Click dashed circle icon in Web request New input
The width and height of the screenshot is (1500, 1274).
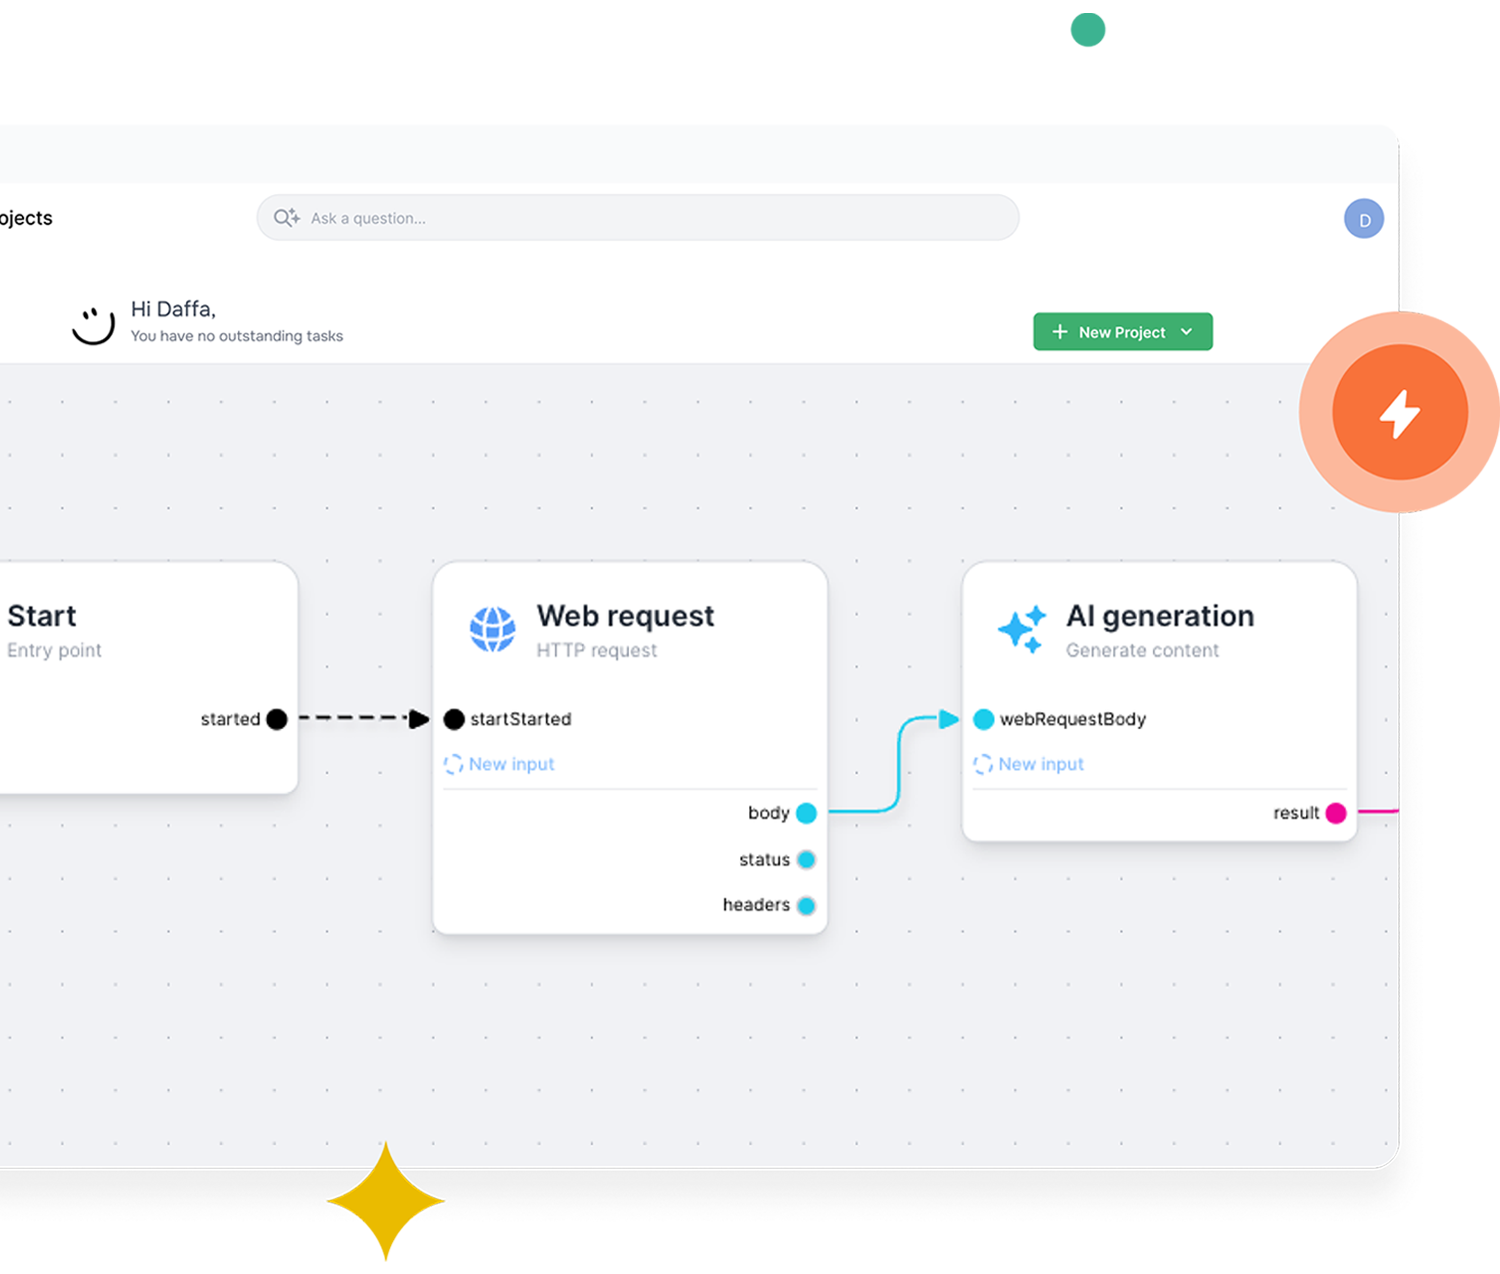click(453, 764)
